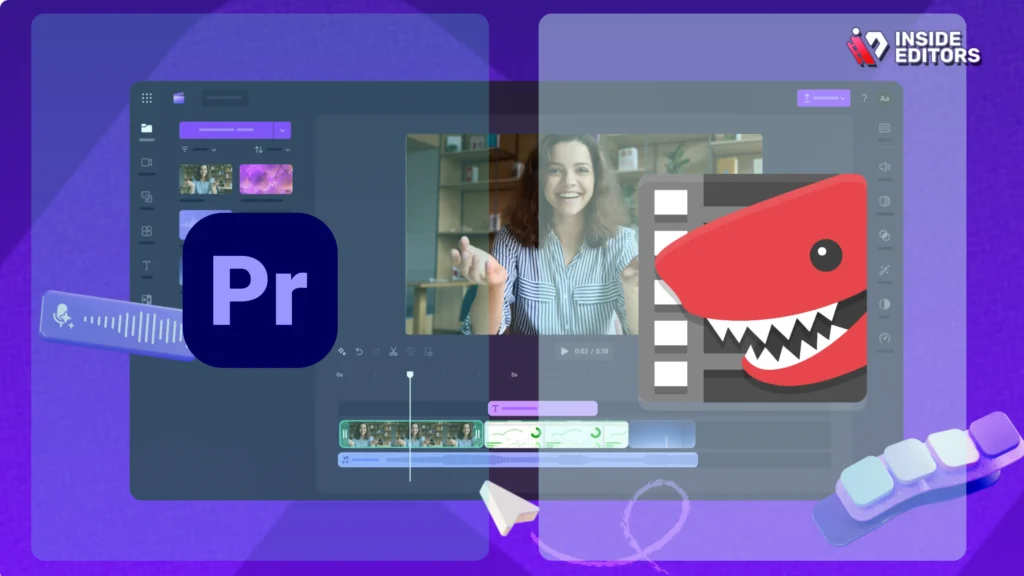This screenshot has width=1024, height=576.
Task: Click the Aa icon in top right
Action: tap(885, 99)
